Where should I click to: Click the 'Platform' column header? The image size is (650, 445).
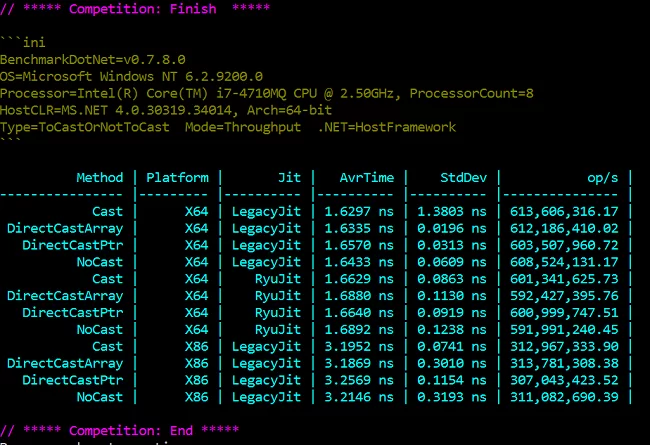tap(177, 178)
